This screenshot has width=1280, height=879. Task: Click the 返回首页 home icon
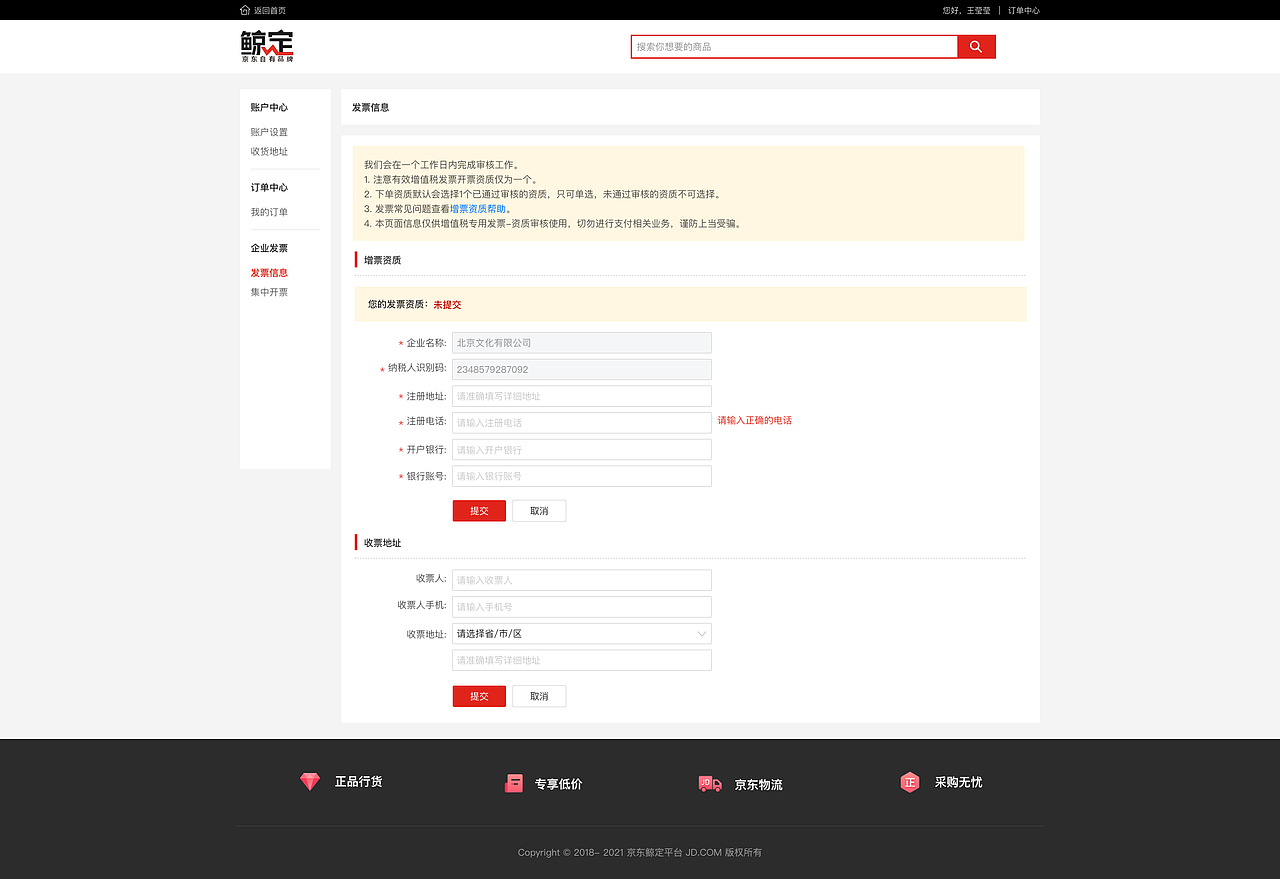coord(244,9)
